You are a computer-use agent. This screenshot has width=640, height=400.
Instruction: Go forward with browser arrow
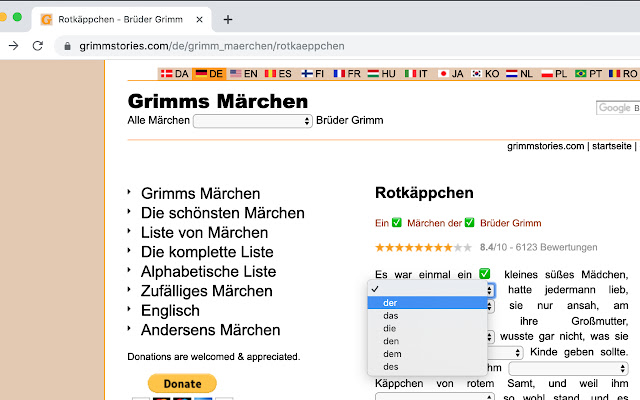(x=13, y=46)
